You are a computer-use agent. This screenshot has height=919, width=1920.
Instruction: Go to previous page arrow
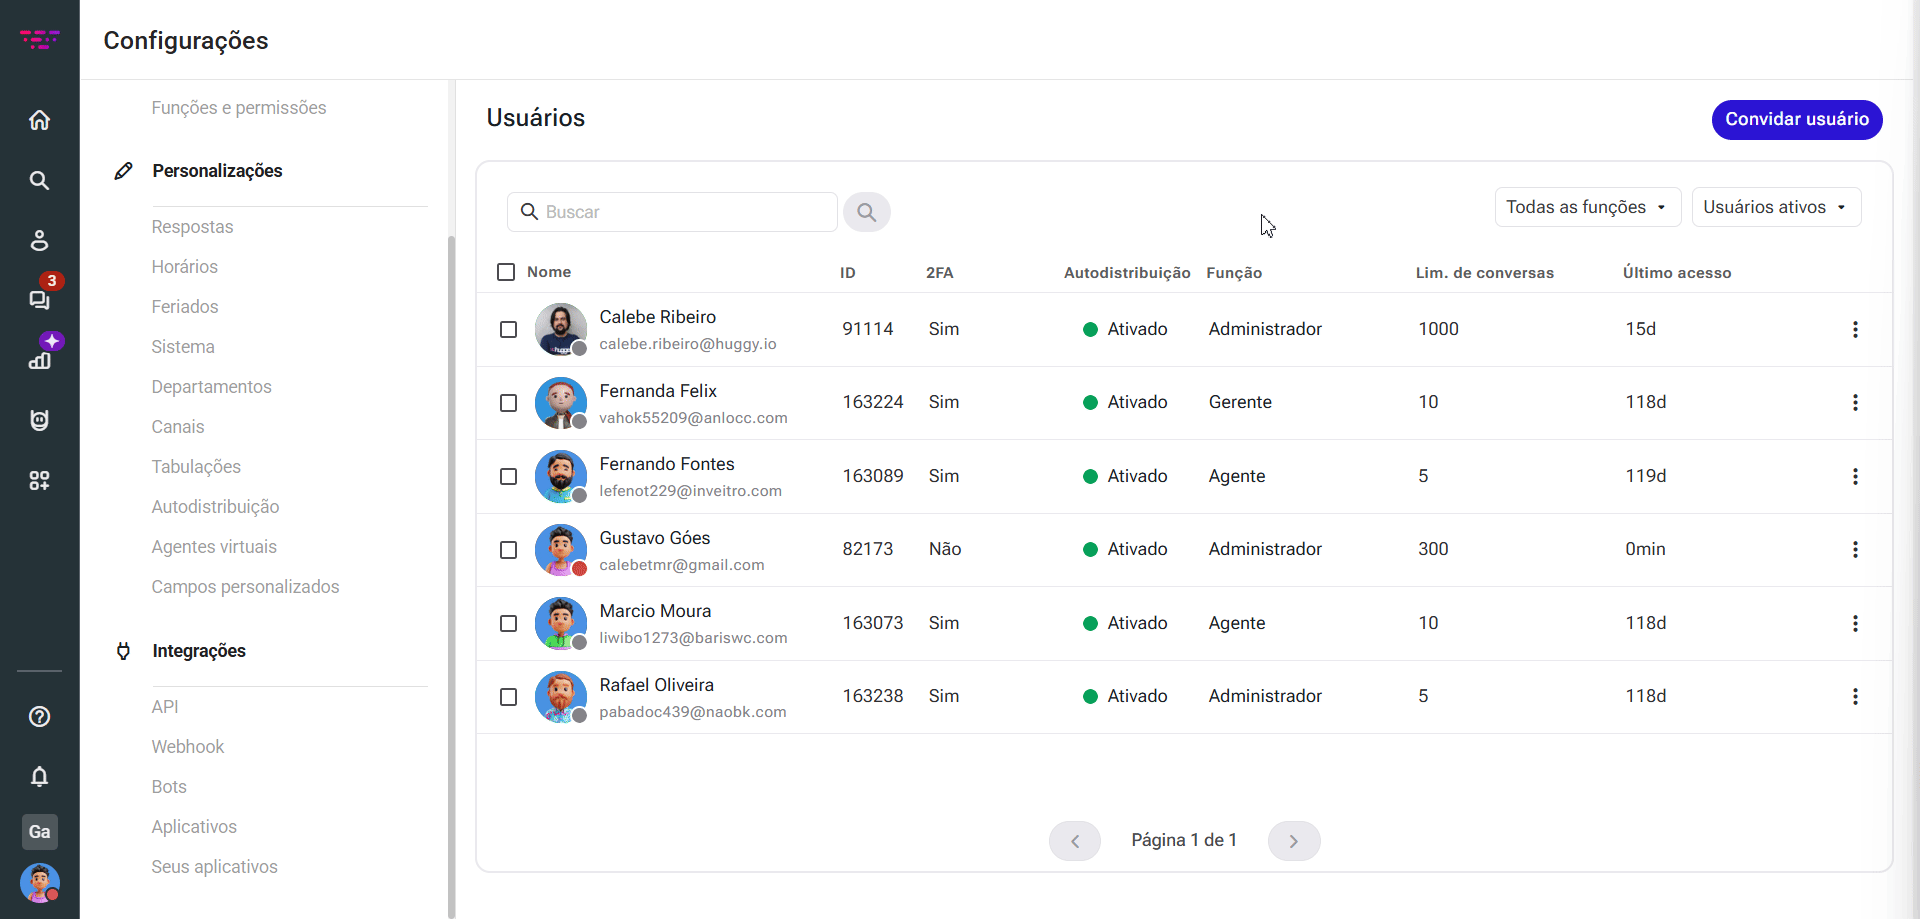[1075, 841]
